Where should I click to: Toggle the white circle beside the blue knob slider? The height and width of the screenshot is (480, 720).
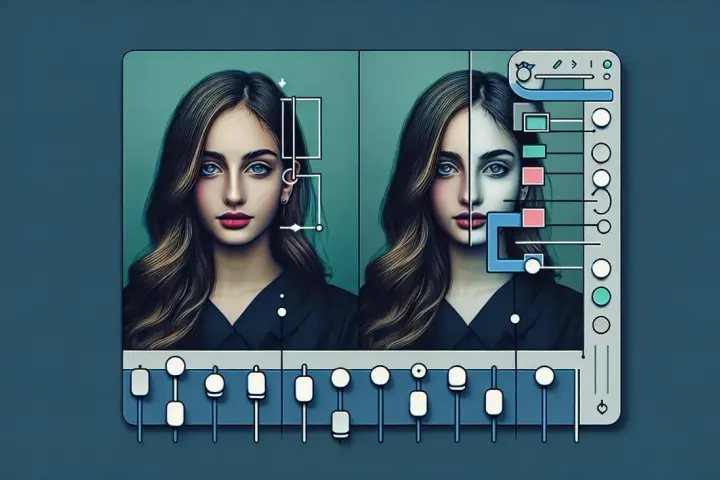(x=601, y=269)
